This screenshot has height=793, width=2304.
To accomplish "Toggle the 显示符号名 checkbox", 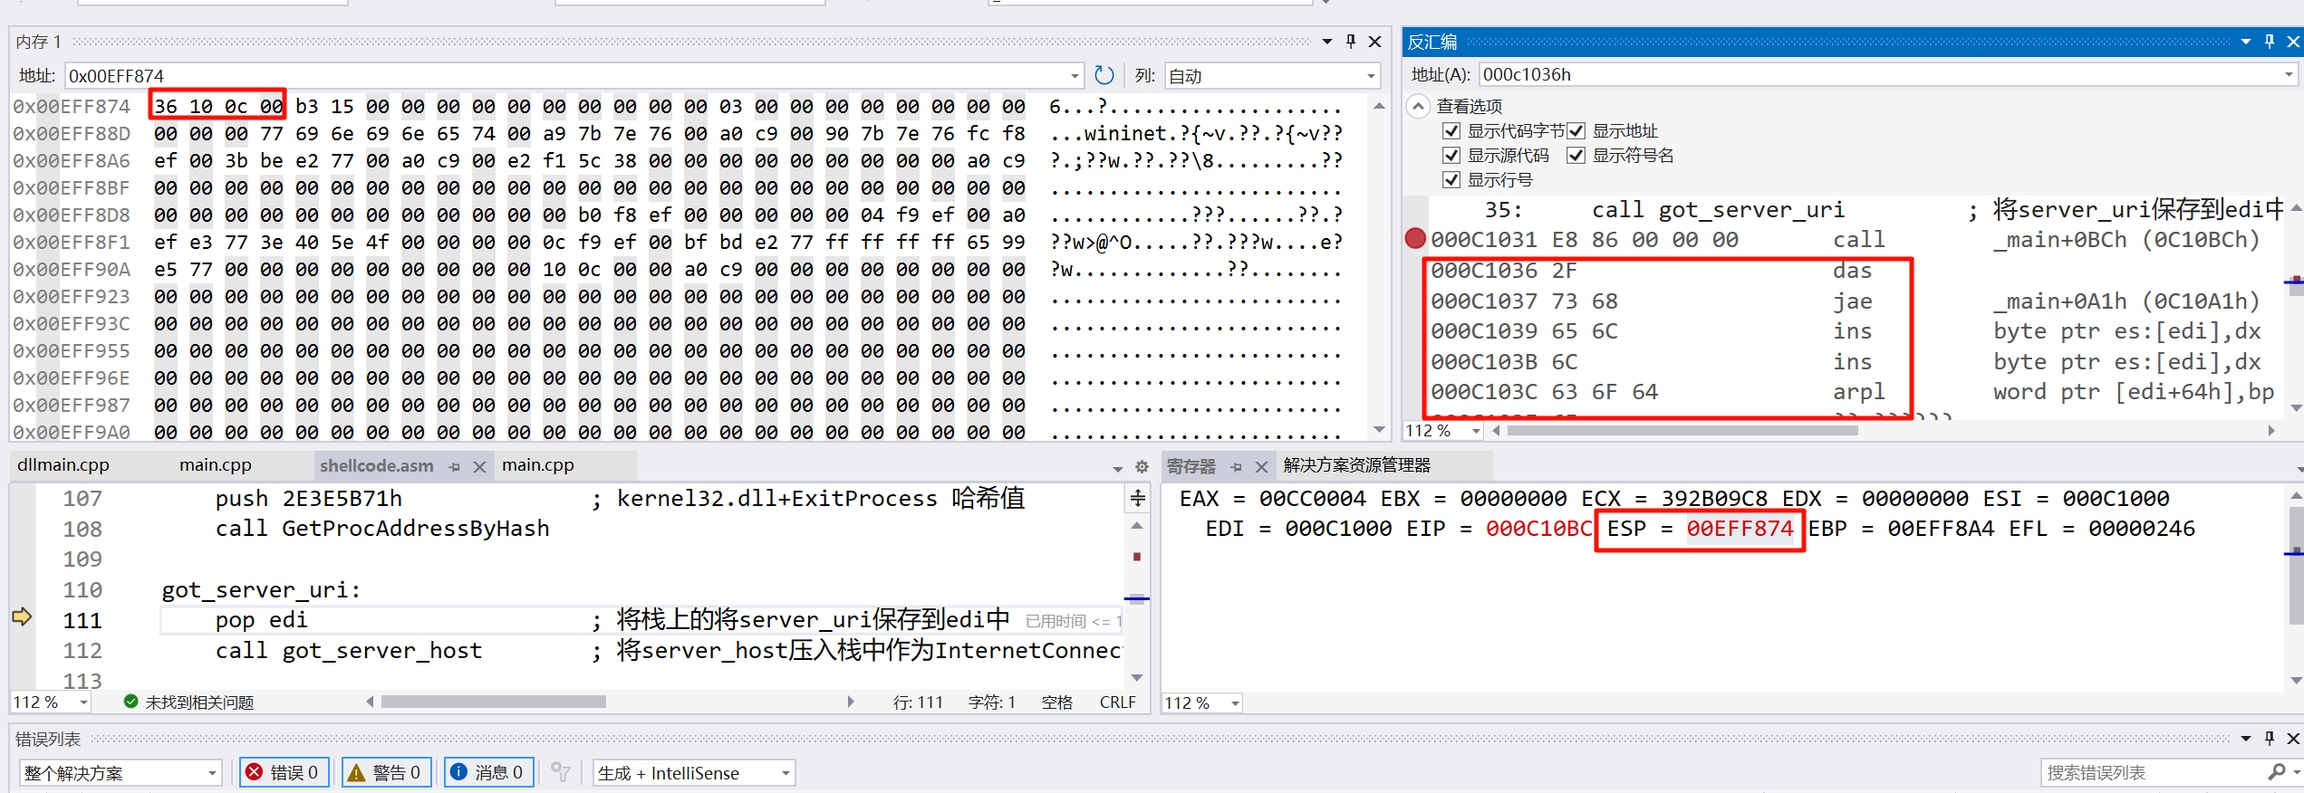I will pos(1576,155).
